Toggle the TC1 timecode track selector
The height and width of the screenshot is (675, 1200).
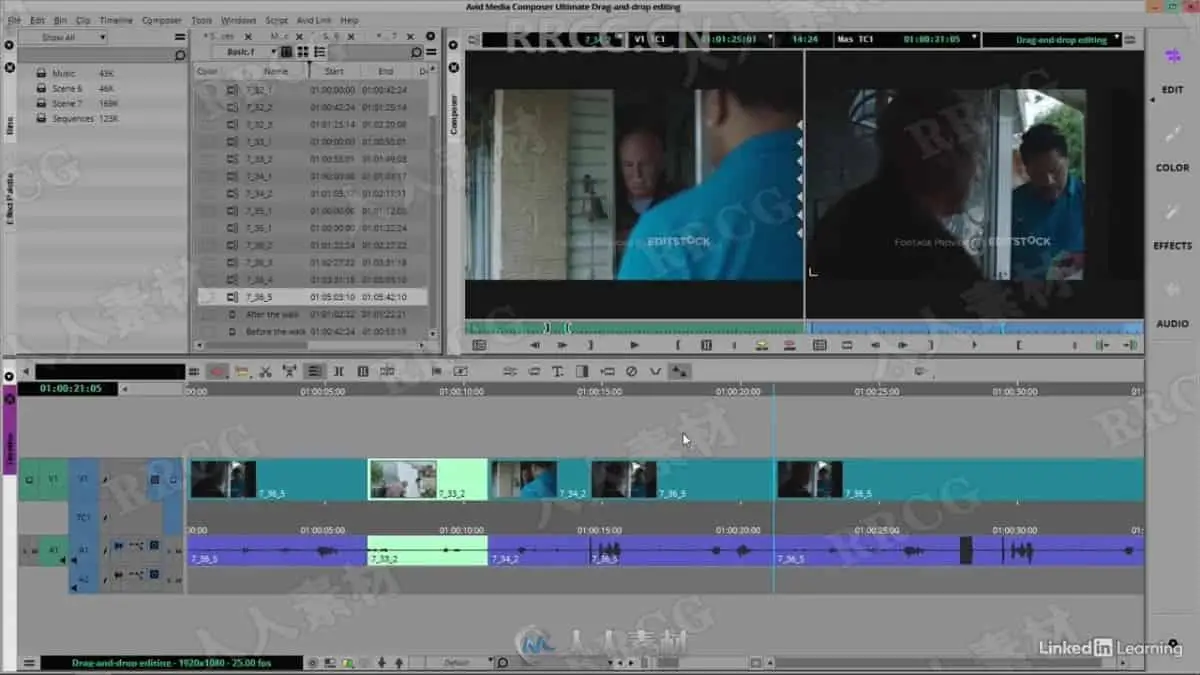84,517
